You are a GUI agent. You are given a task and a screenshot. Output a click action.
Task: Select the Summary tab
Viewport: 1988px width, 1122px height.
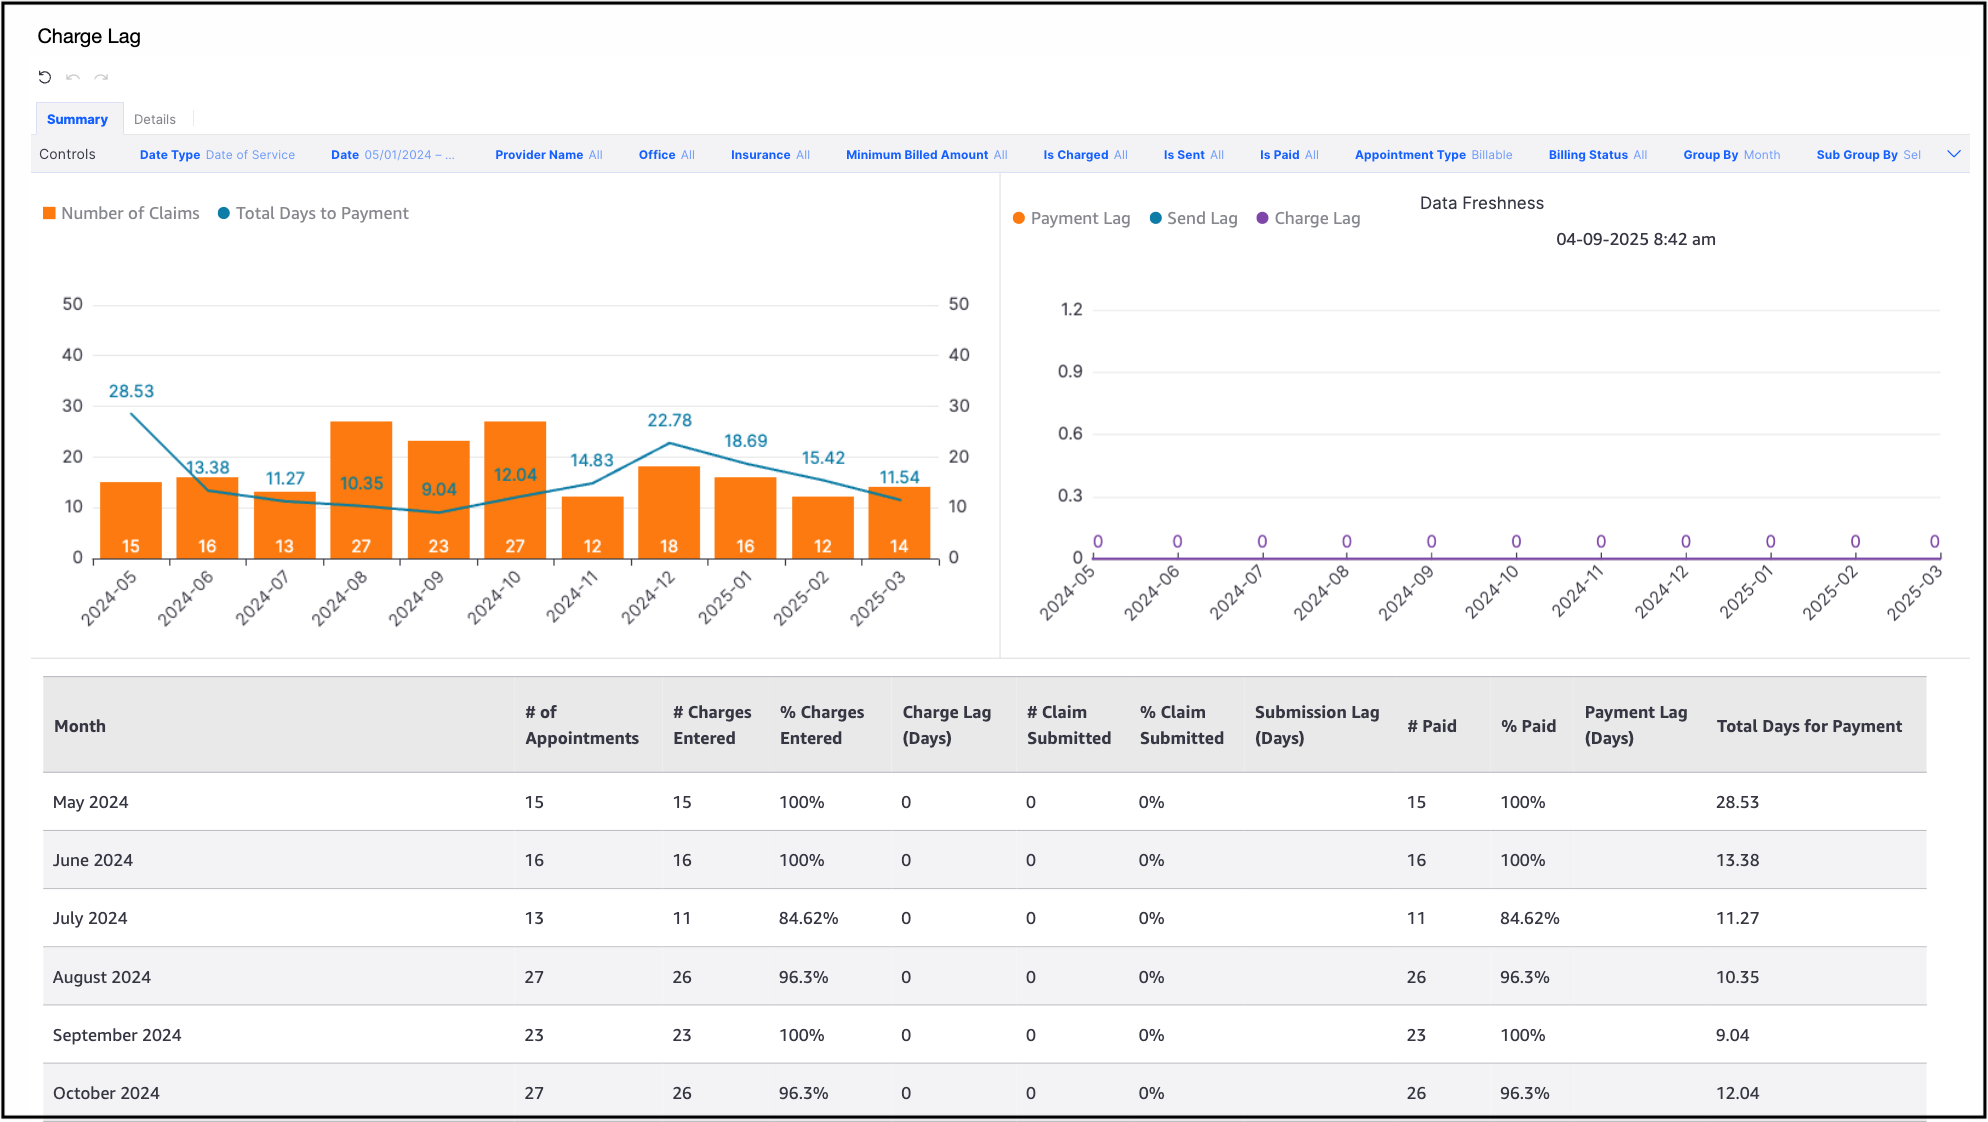(77, 119)
